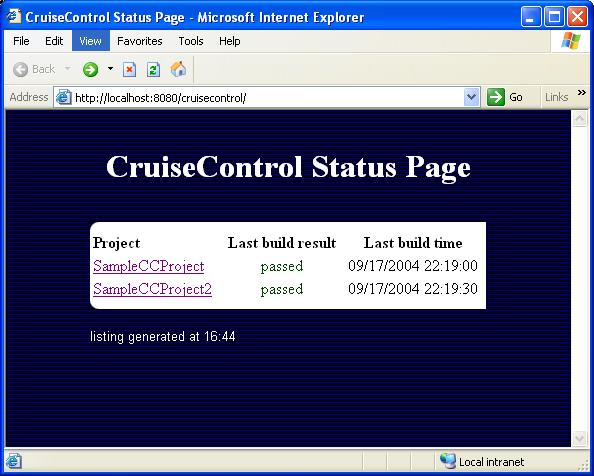The image size is (594, 476).
Task: Open the Tools menu
Action: [191, 41]
